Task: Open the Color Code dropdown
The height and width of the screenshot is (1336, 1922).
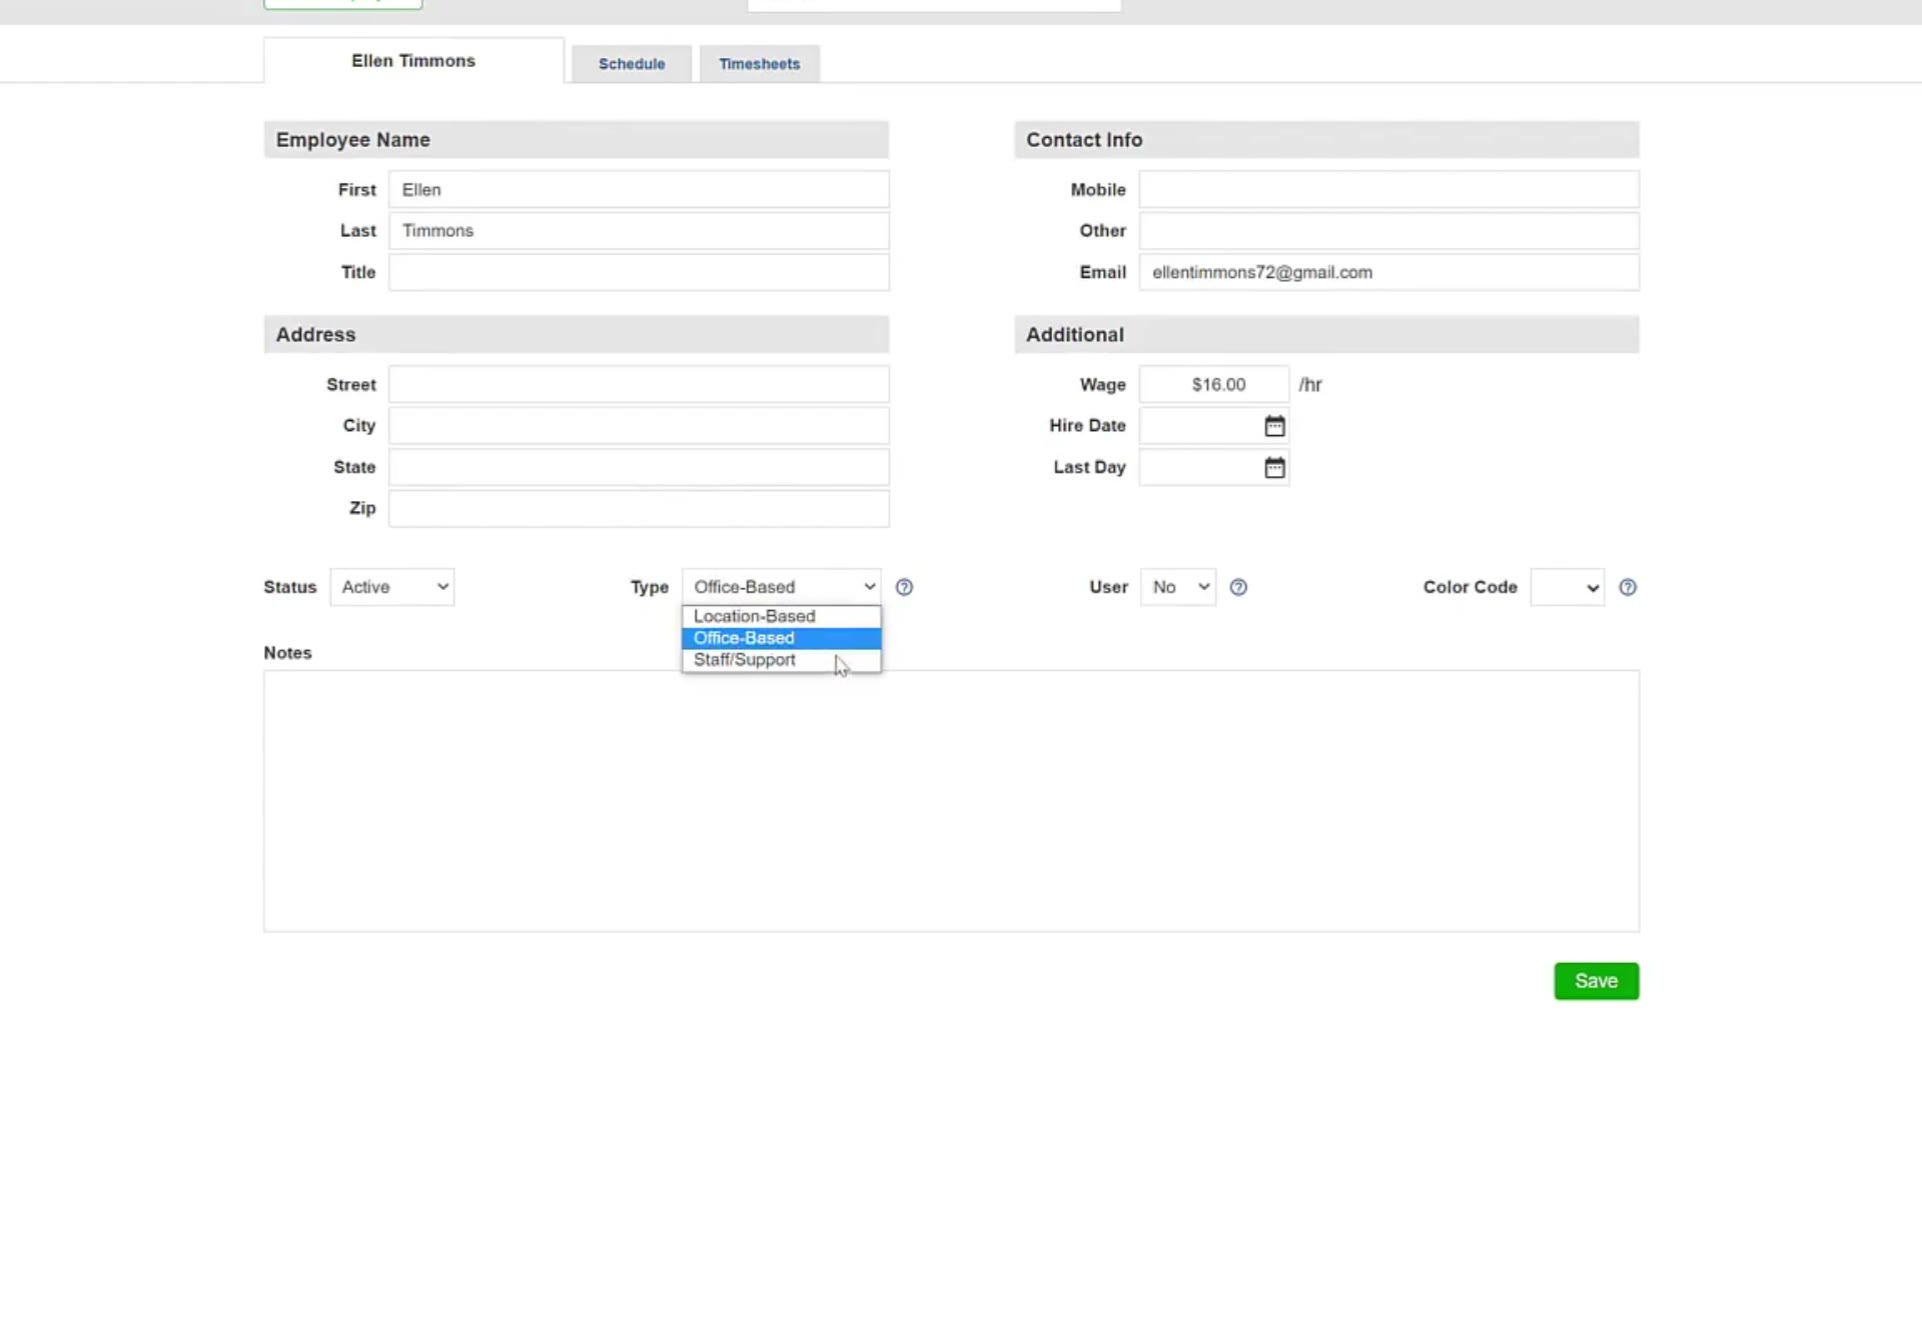Action: point(1567,587)
